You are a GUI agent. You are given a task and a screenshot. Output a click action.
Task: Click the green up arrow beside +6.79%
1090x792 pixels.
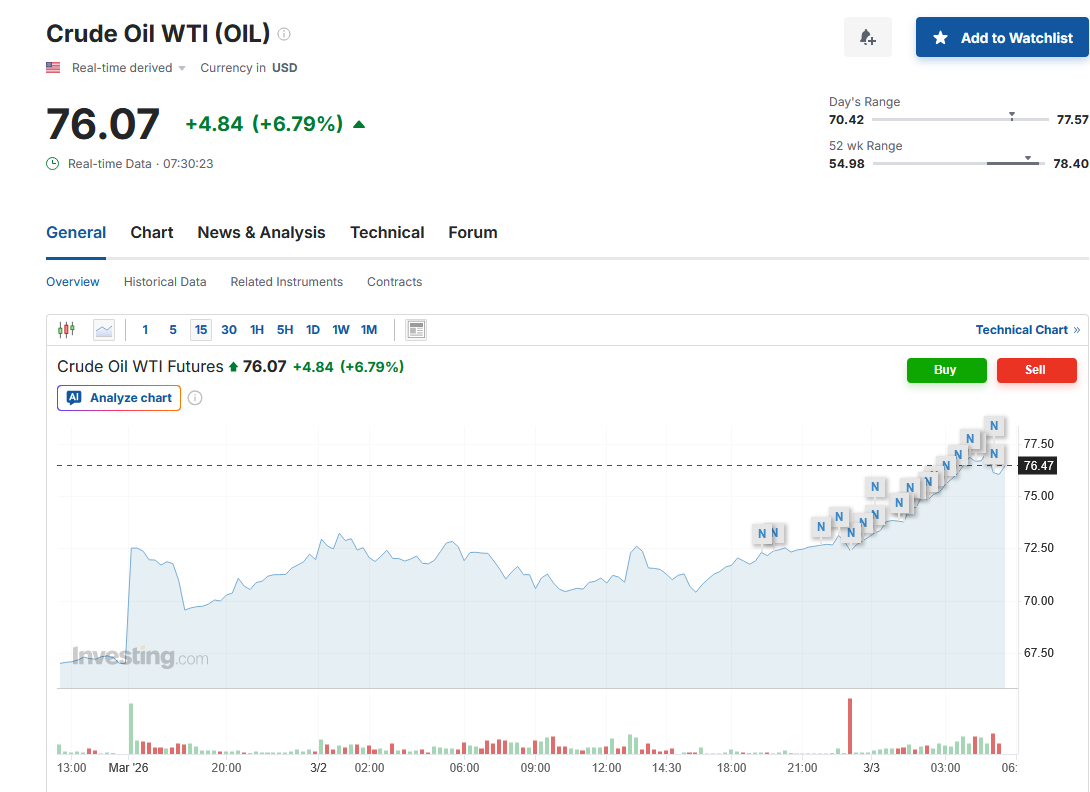pyautogui.click(x=359, y=124)
